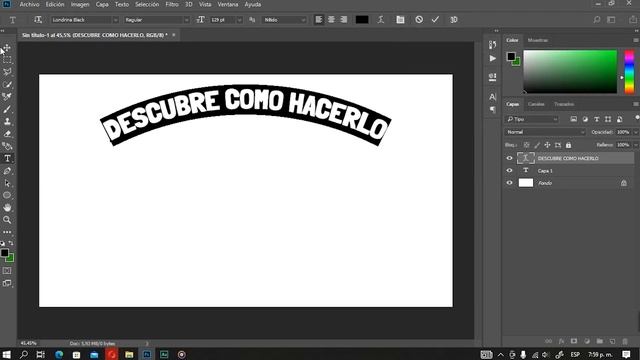Viewport: 640px width, 360px height.
Task: Click the hue spectrum slider
Action: (629, 71)
